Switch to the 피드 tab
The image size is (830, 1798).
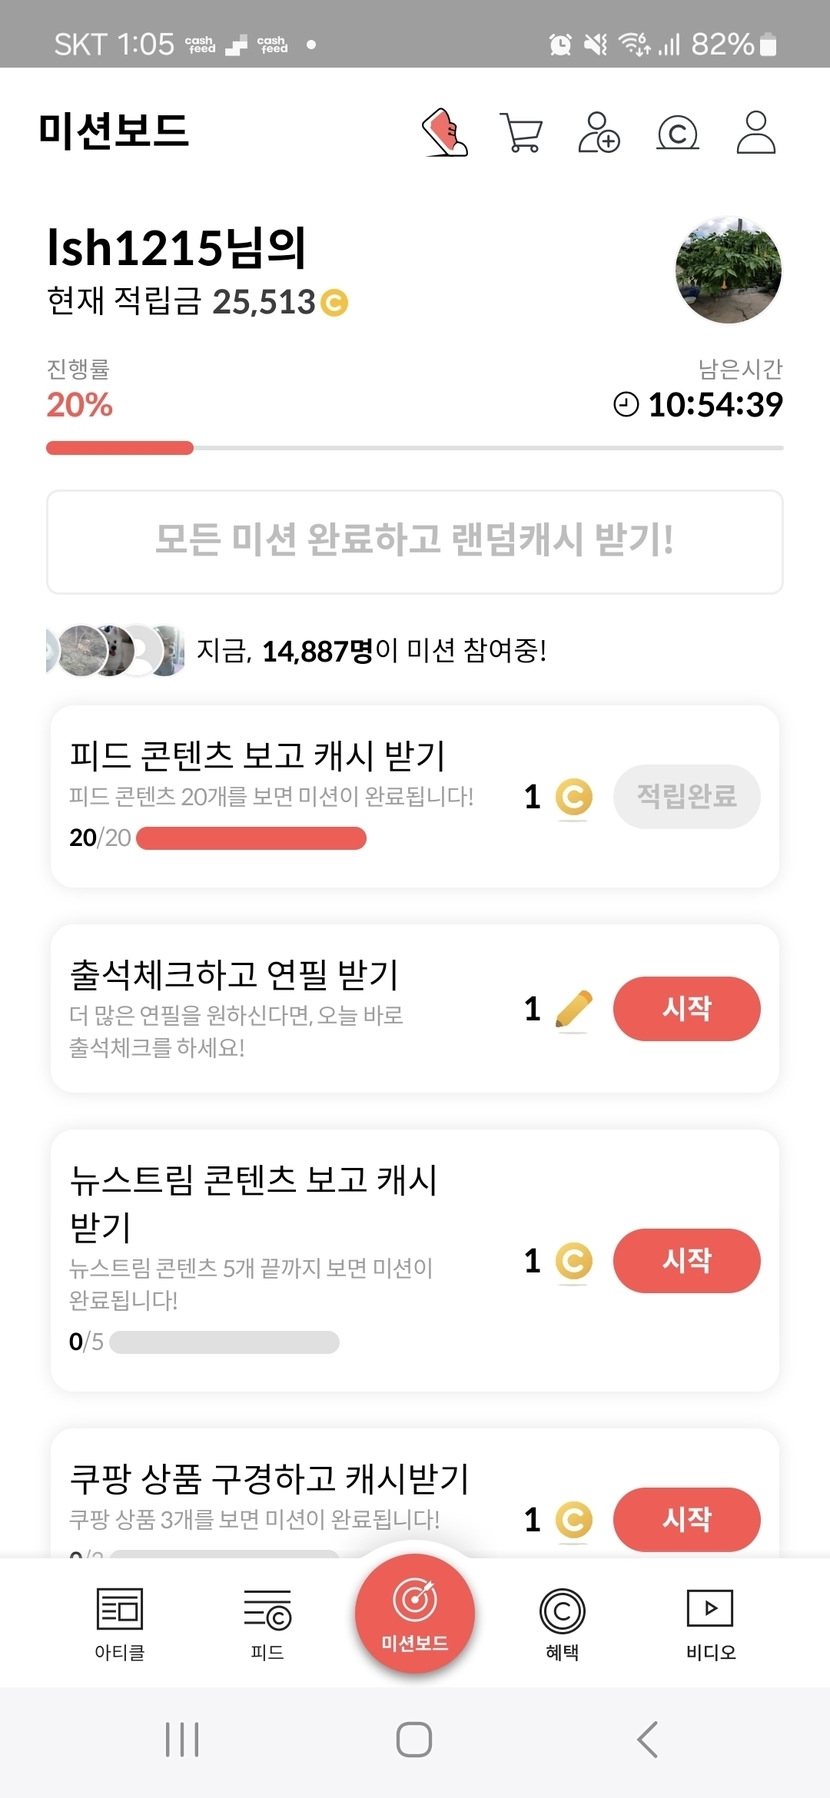coord(267,1624)
